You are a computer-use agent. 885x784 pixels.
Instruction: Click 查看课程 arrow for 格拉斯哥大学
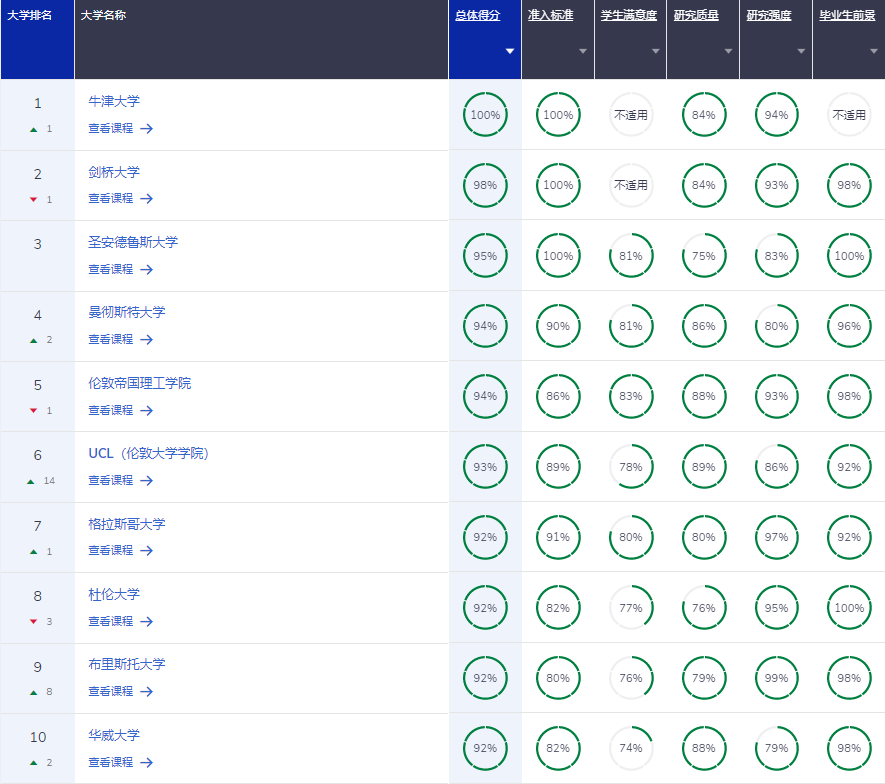(x=147, y=551)
